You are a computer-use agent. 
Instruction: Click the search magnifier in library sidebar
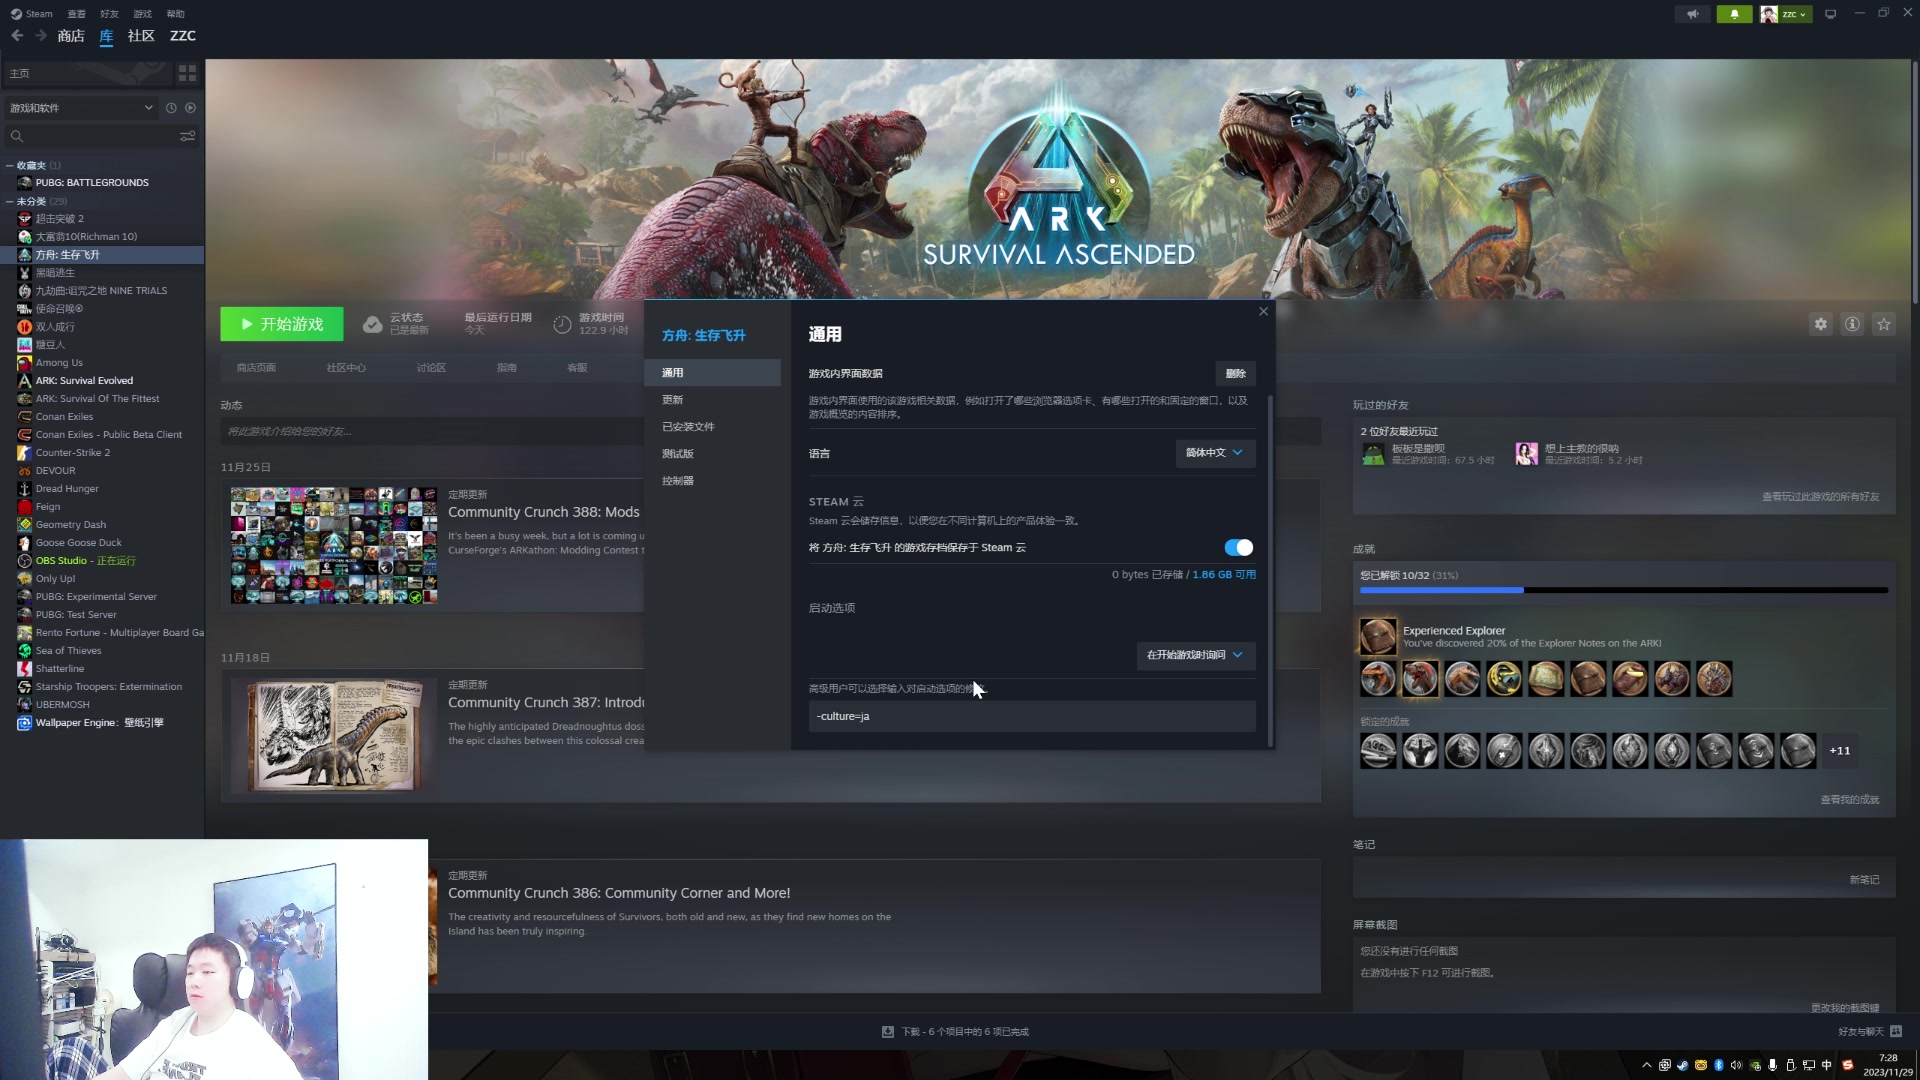coord(17,136)
